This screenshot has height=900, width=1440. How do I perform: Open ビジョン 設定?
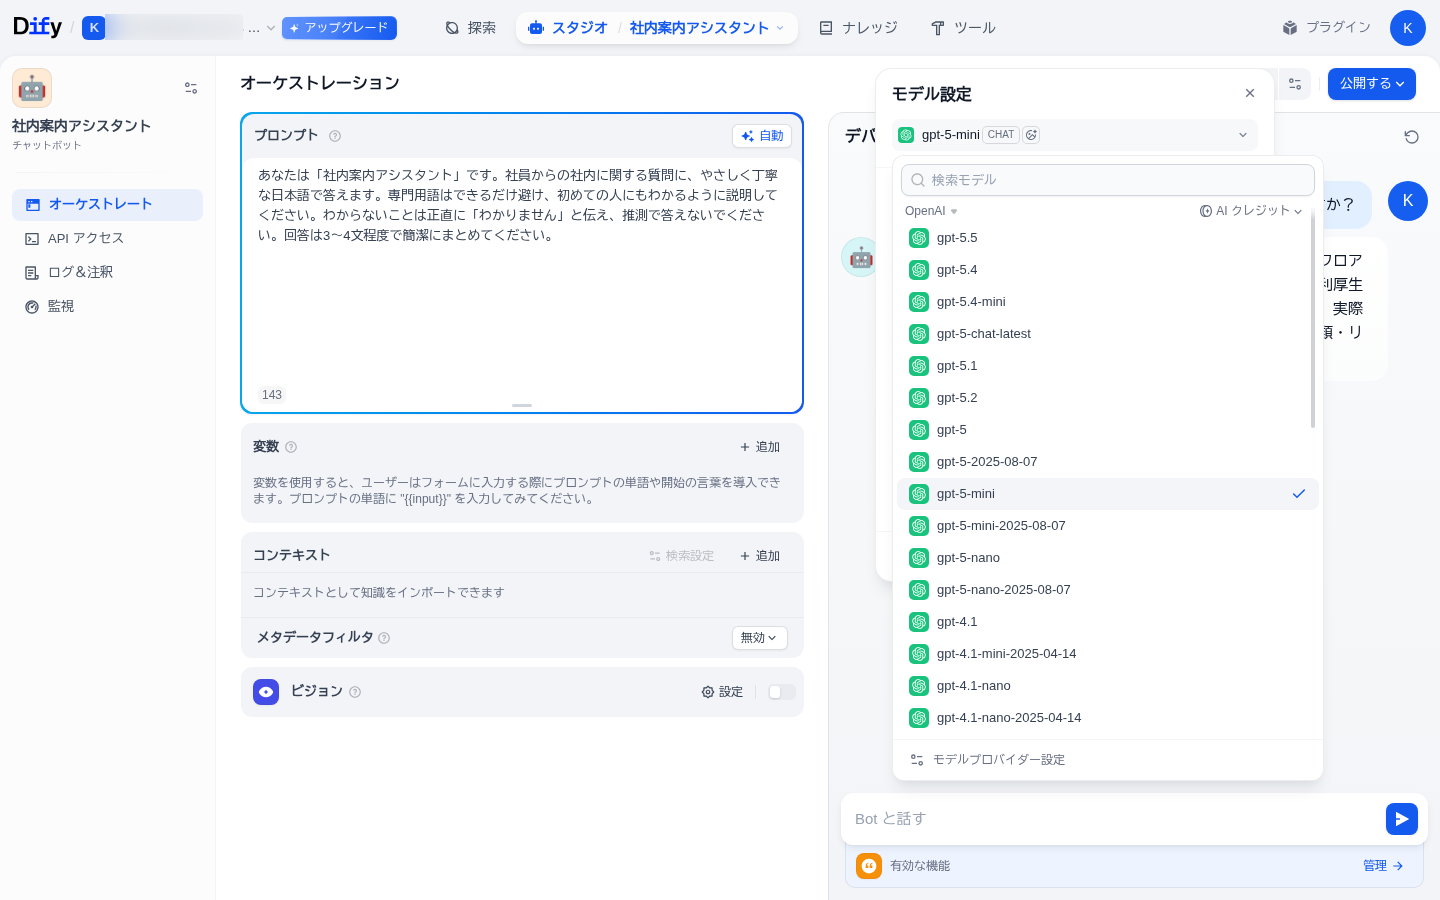tap(722, 692)
